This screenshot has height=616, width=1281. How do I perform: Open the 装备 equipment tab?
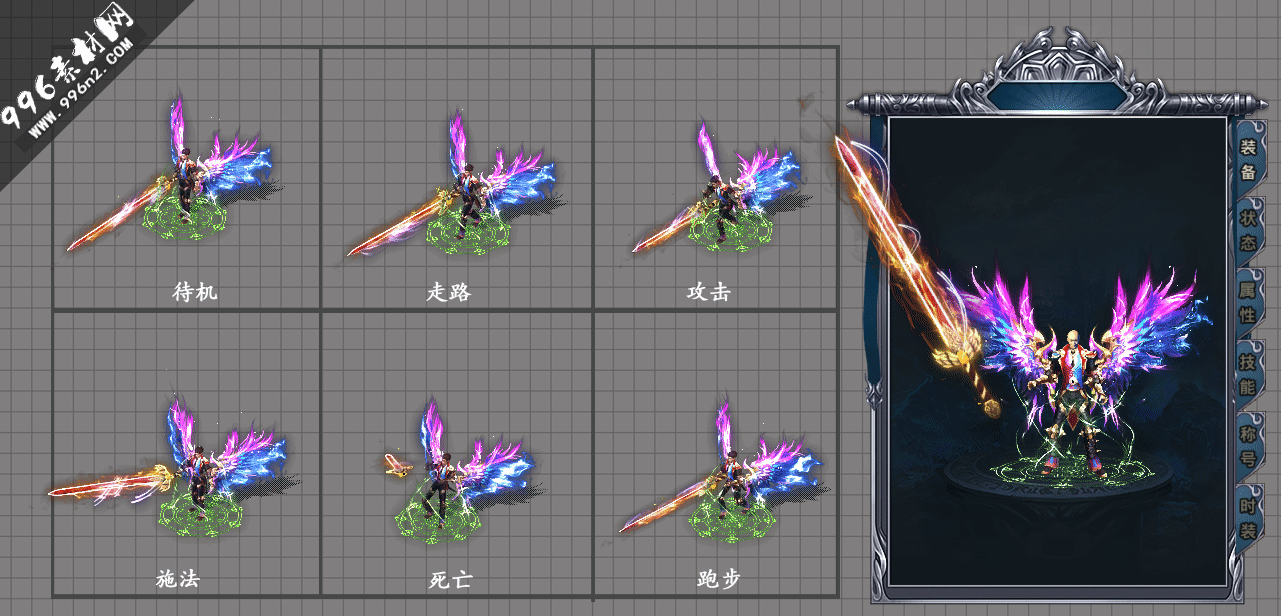(x=1248, y=158)
